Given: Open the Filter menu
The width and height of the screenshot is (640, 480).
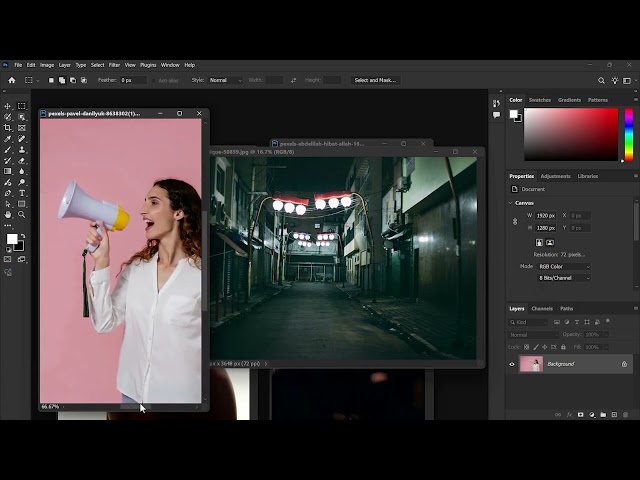Looking at the screenshot, I should 114,65.
